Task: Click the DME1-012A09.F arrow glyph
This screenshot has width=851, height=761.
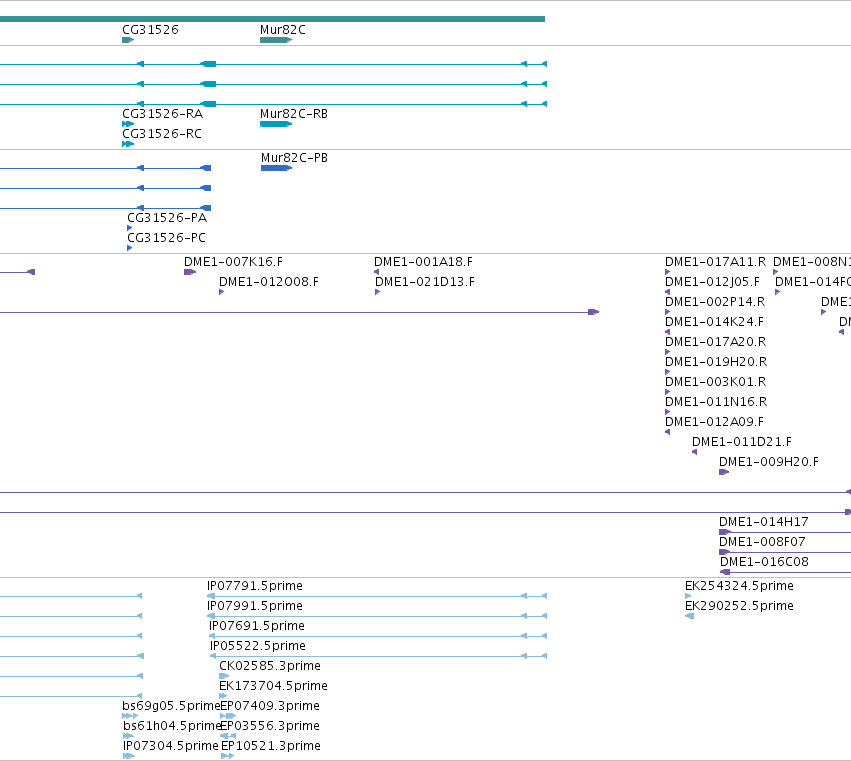Action: click(x=668, y=433)
